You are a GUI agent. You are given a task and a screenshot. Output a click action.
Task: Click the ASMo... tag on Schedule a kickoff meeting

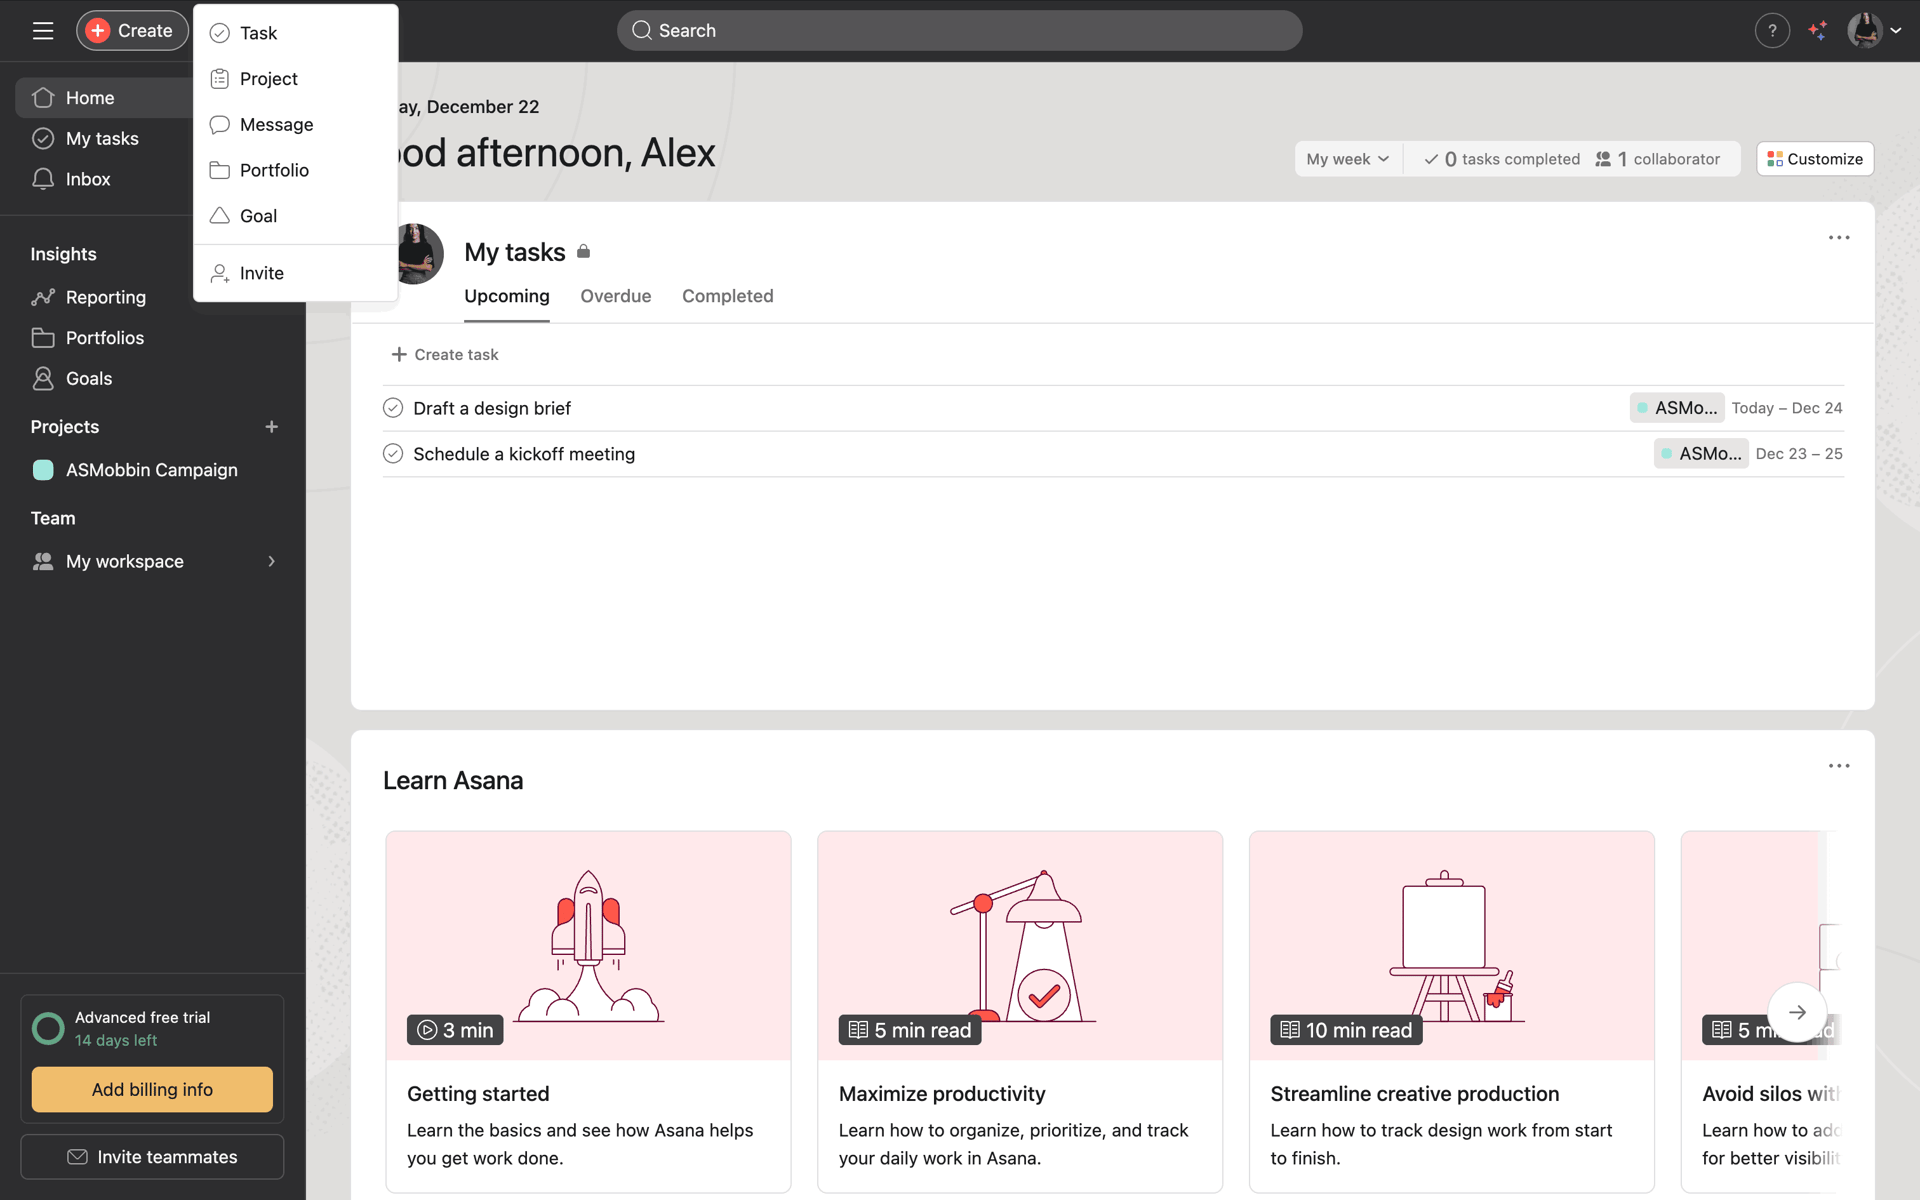pos(1701,454)
